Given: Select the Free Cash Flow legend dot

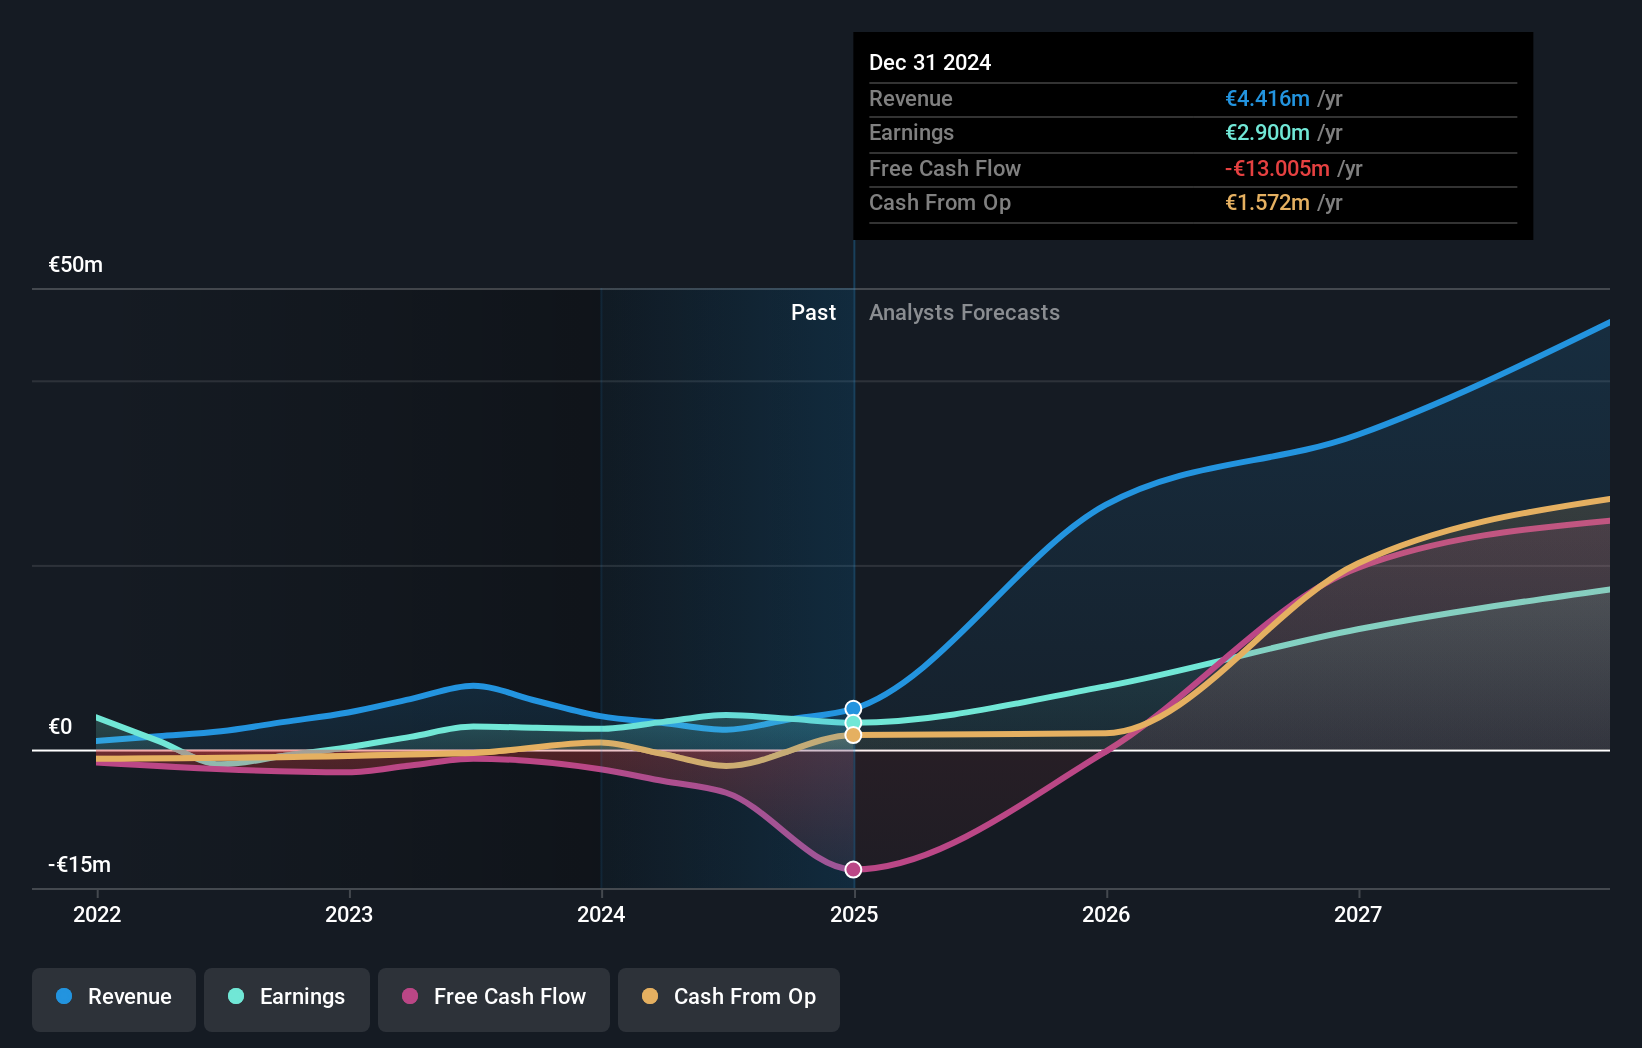Looking at the screenshot, I should pos(409,997).
